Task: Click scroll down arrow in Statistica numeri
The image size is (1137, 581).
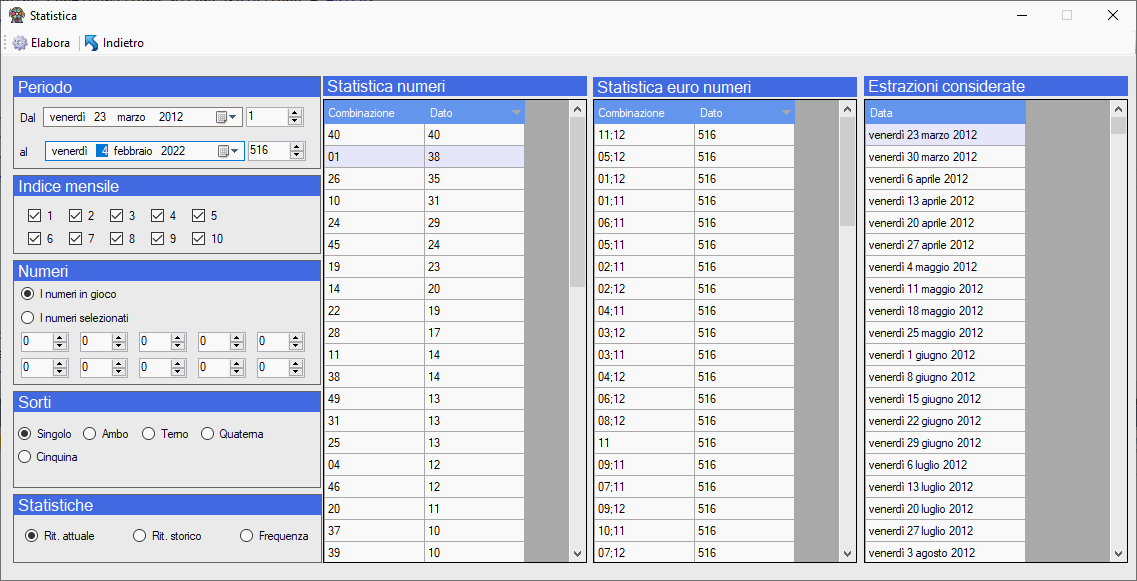Action: (x=577, y=553)
